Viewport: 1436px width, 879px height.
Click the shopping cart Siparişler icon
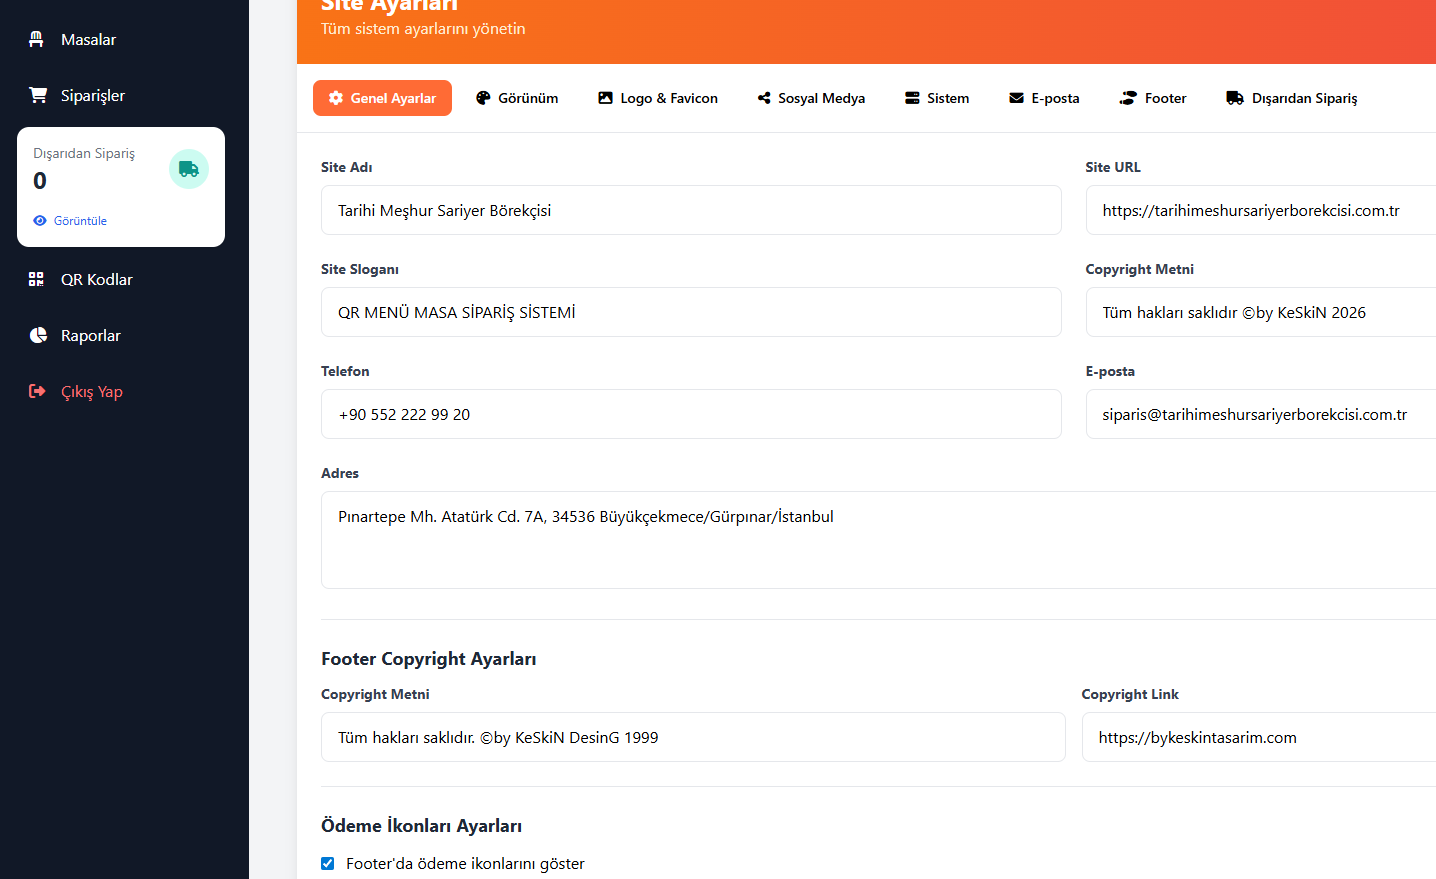(x=38, y=95)
